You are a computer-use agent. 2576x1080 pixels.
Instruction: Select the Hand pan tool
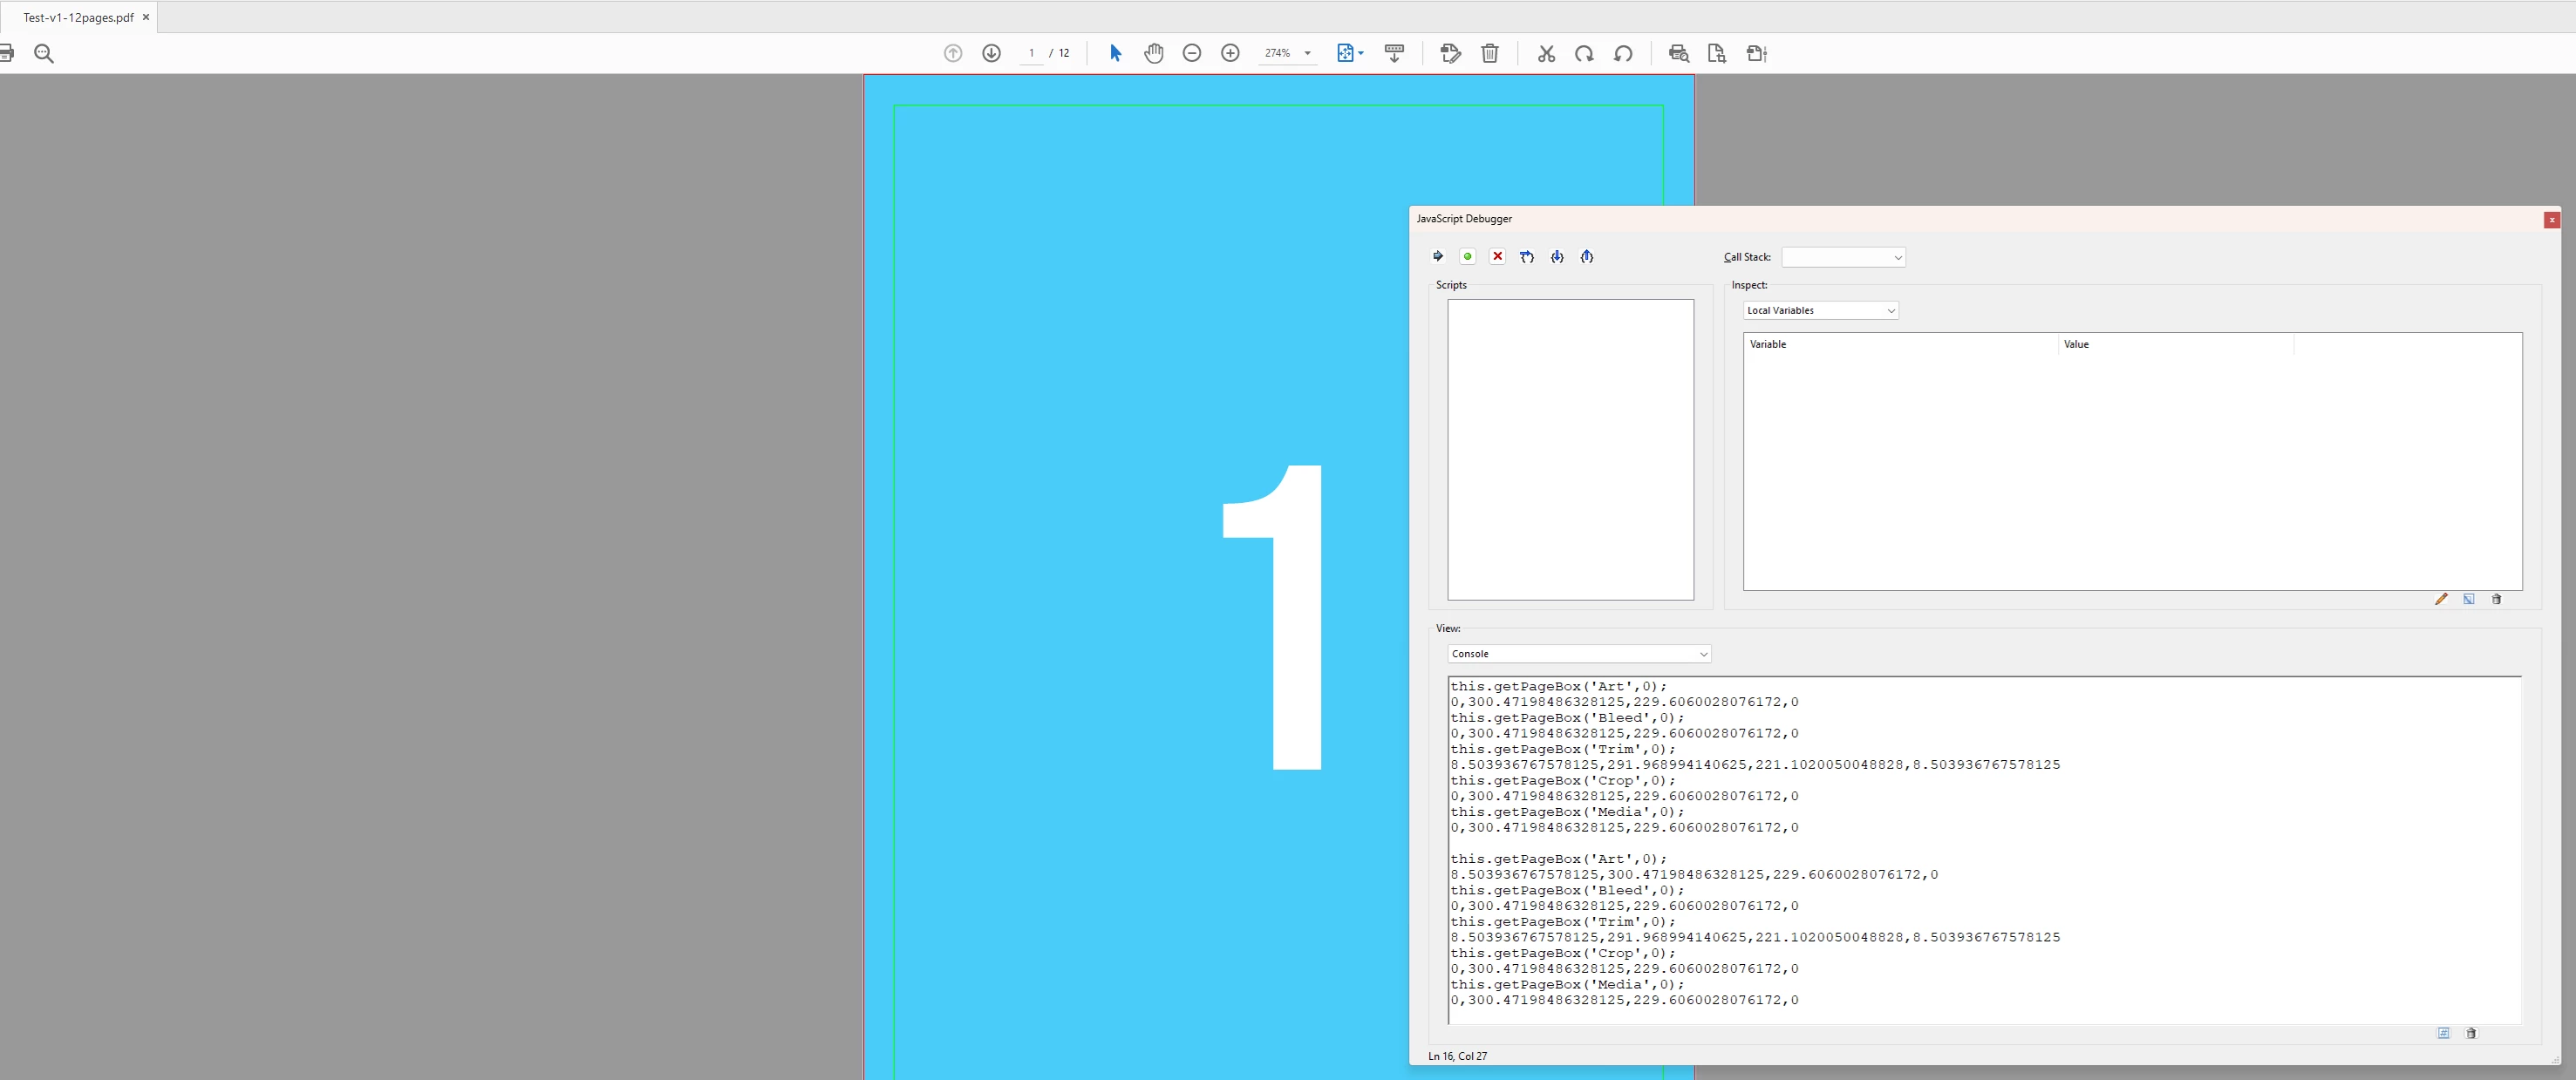[x=1153, y=53]
